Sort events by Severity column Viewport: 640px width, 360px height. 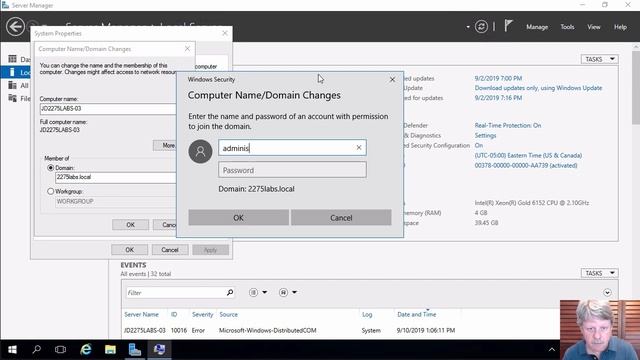pyautogui.click(x=202, y=314)
